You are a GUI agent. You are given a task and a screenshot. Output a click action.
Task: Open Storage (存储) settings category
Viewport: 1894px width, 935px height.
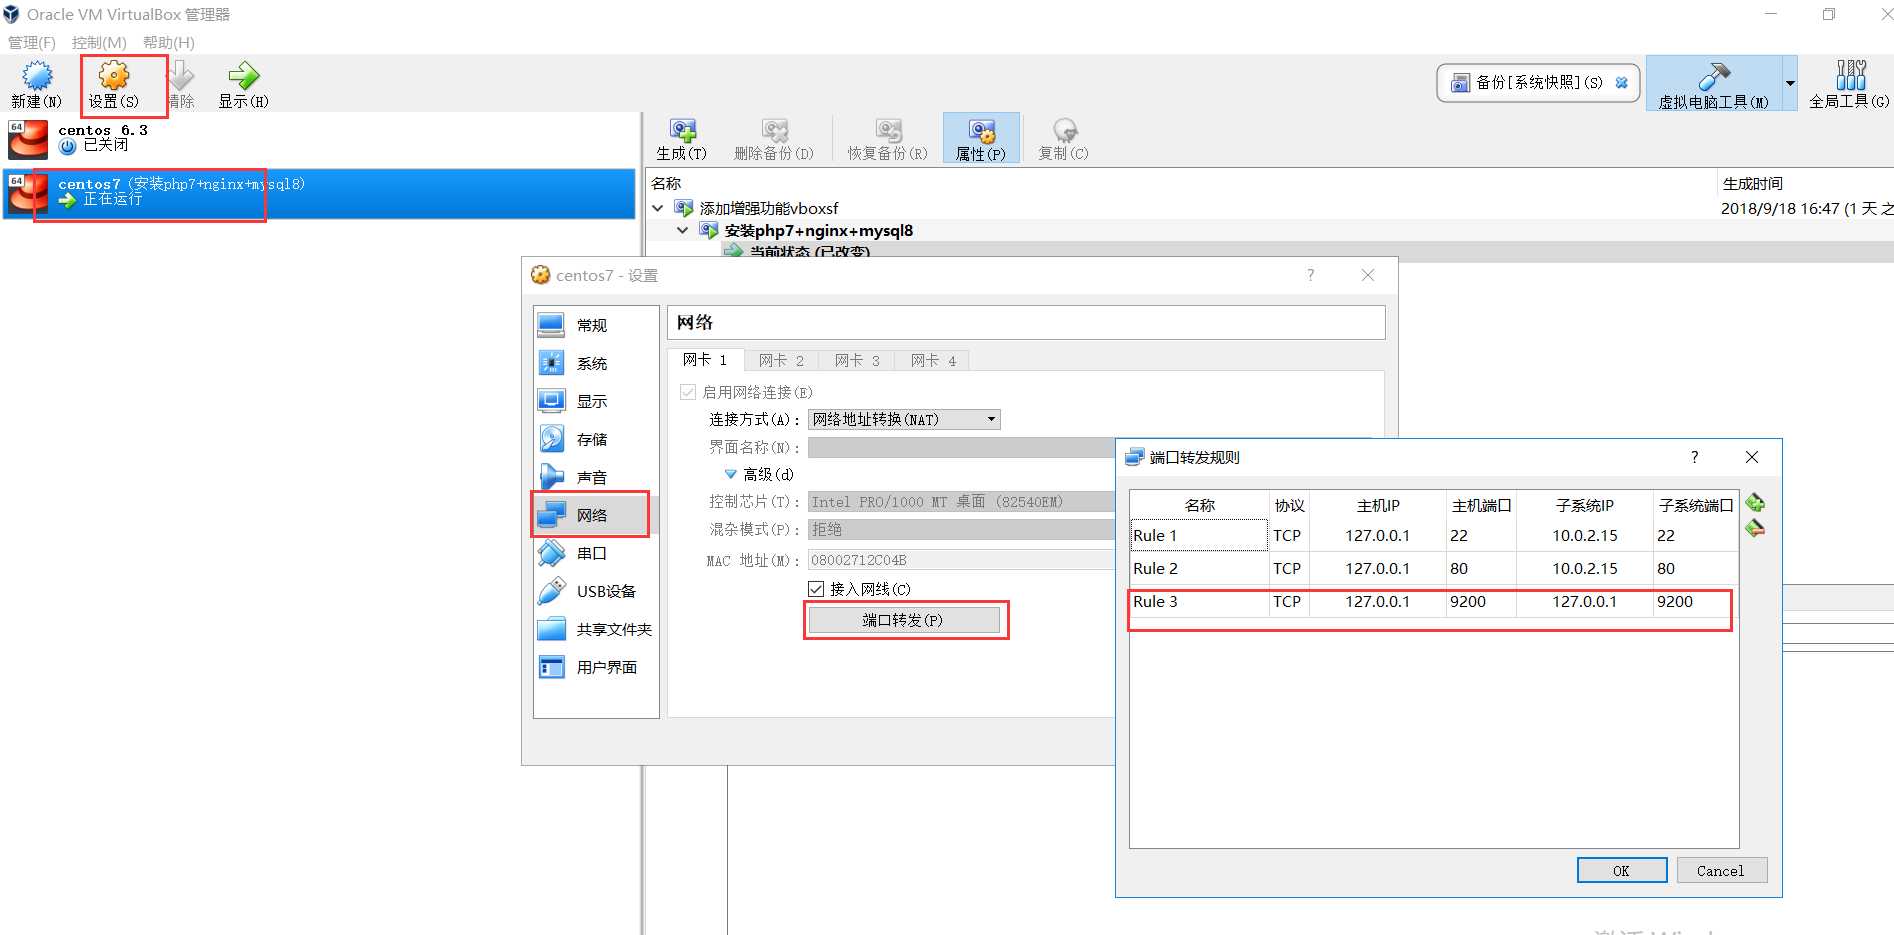click(595, 439)
